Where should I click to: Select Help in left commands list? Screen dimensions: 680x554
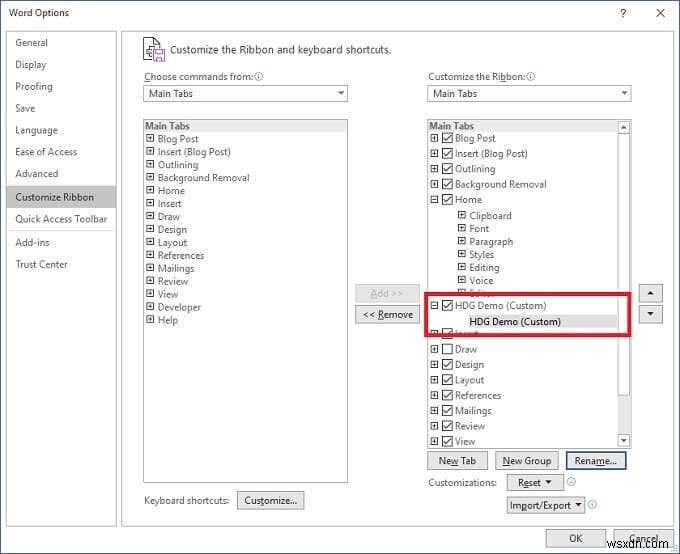coord(168,320)
